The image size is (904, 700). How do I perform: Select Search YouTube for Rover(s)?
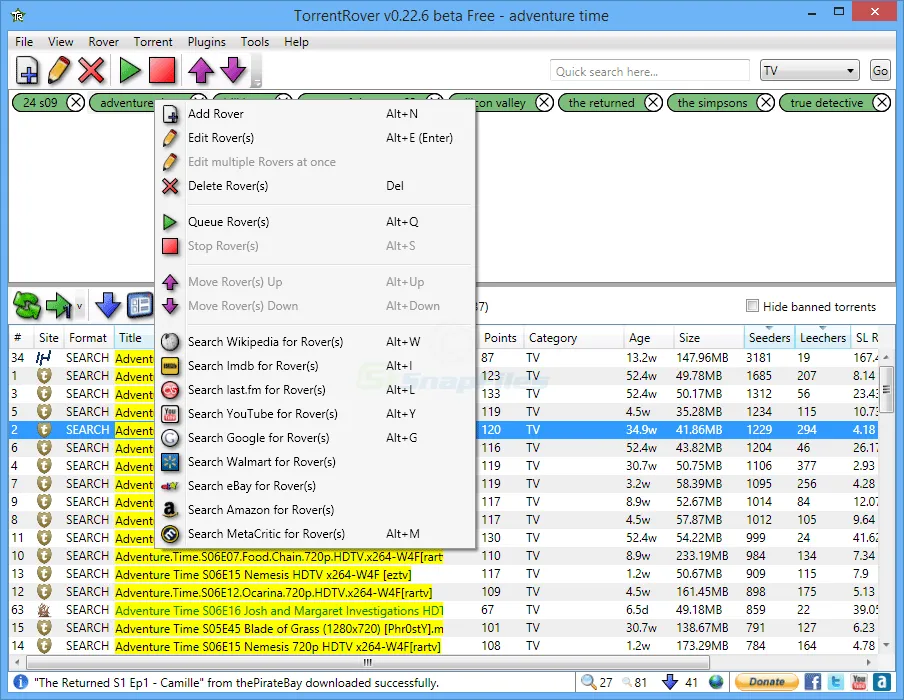click(x=315, y=414)
